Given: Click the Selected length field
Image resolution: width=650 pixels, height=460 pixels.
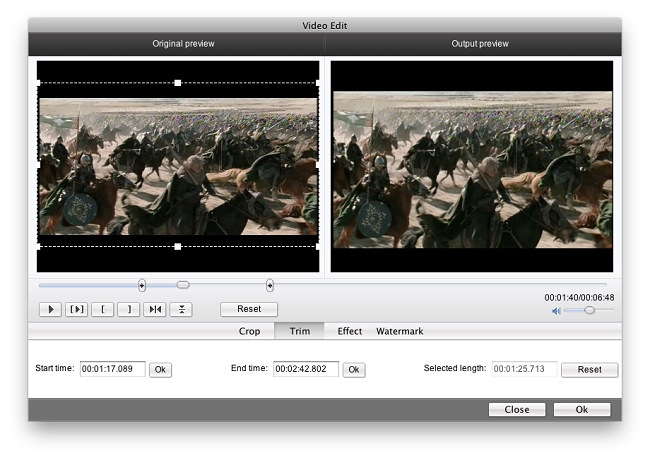Looking at the screenshot, I should 524,369.
